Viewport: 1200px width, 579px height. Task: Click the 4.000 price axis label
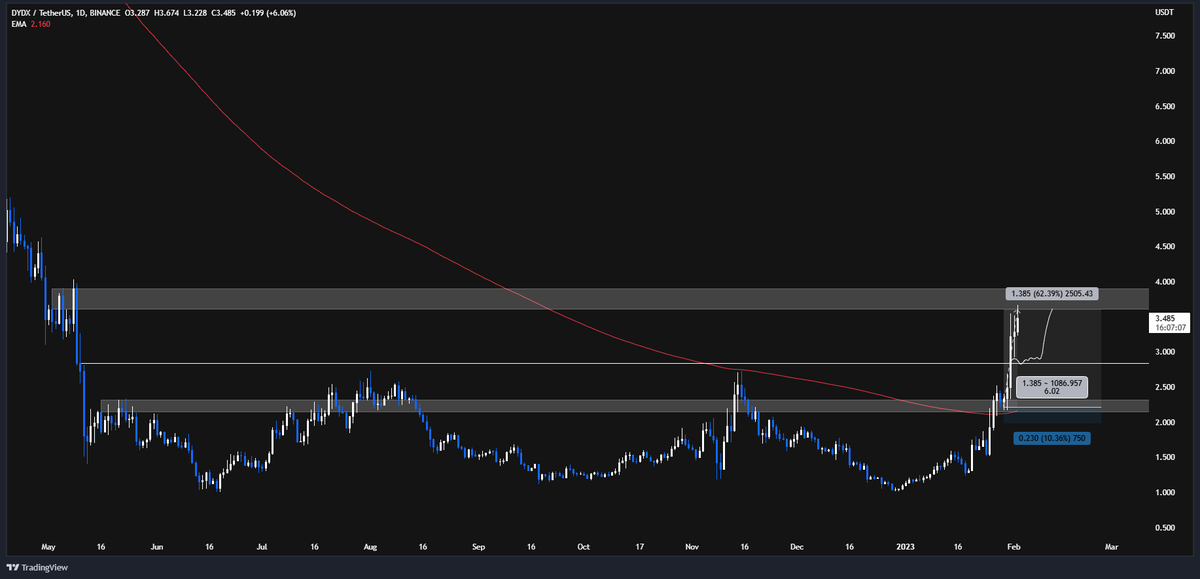[1163, 282]
